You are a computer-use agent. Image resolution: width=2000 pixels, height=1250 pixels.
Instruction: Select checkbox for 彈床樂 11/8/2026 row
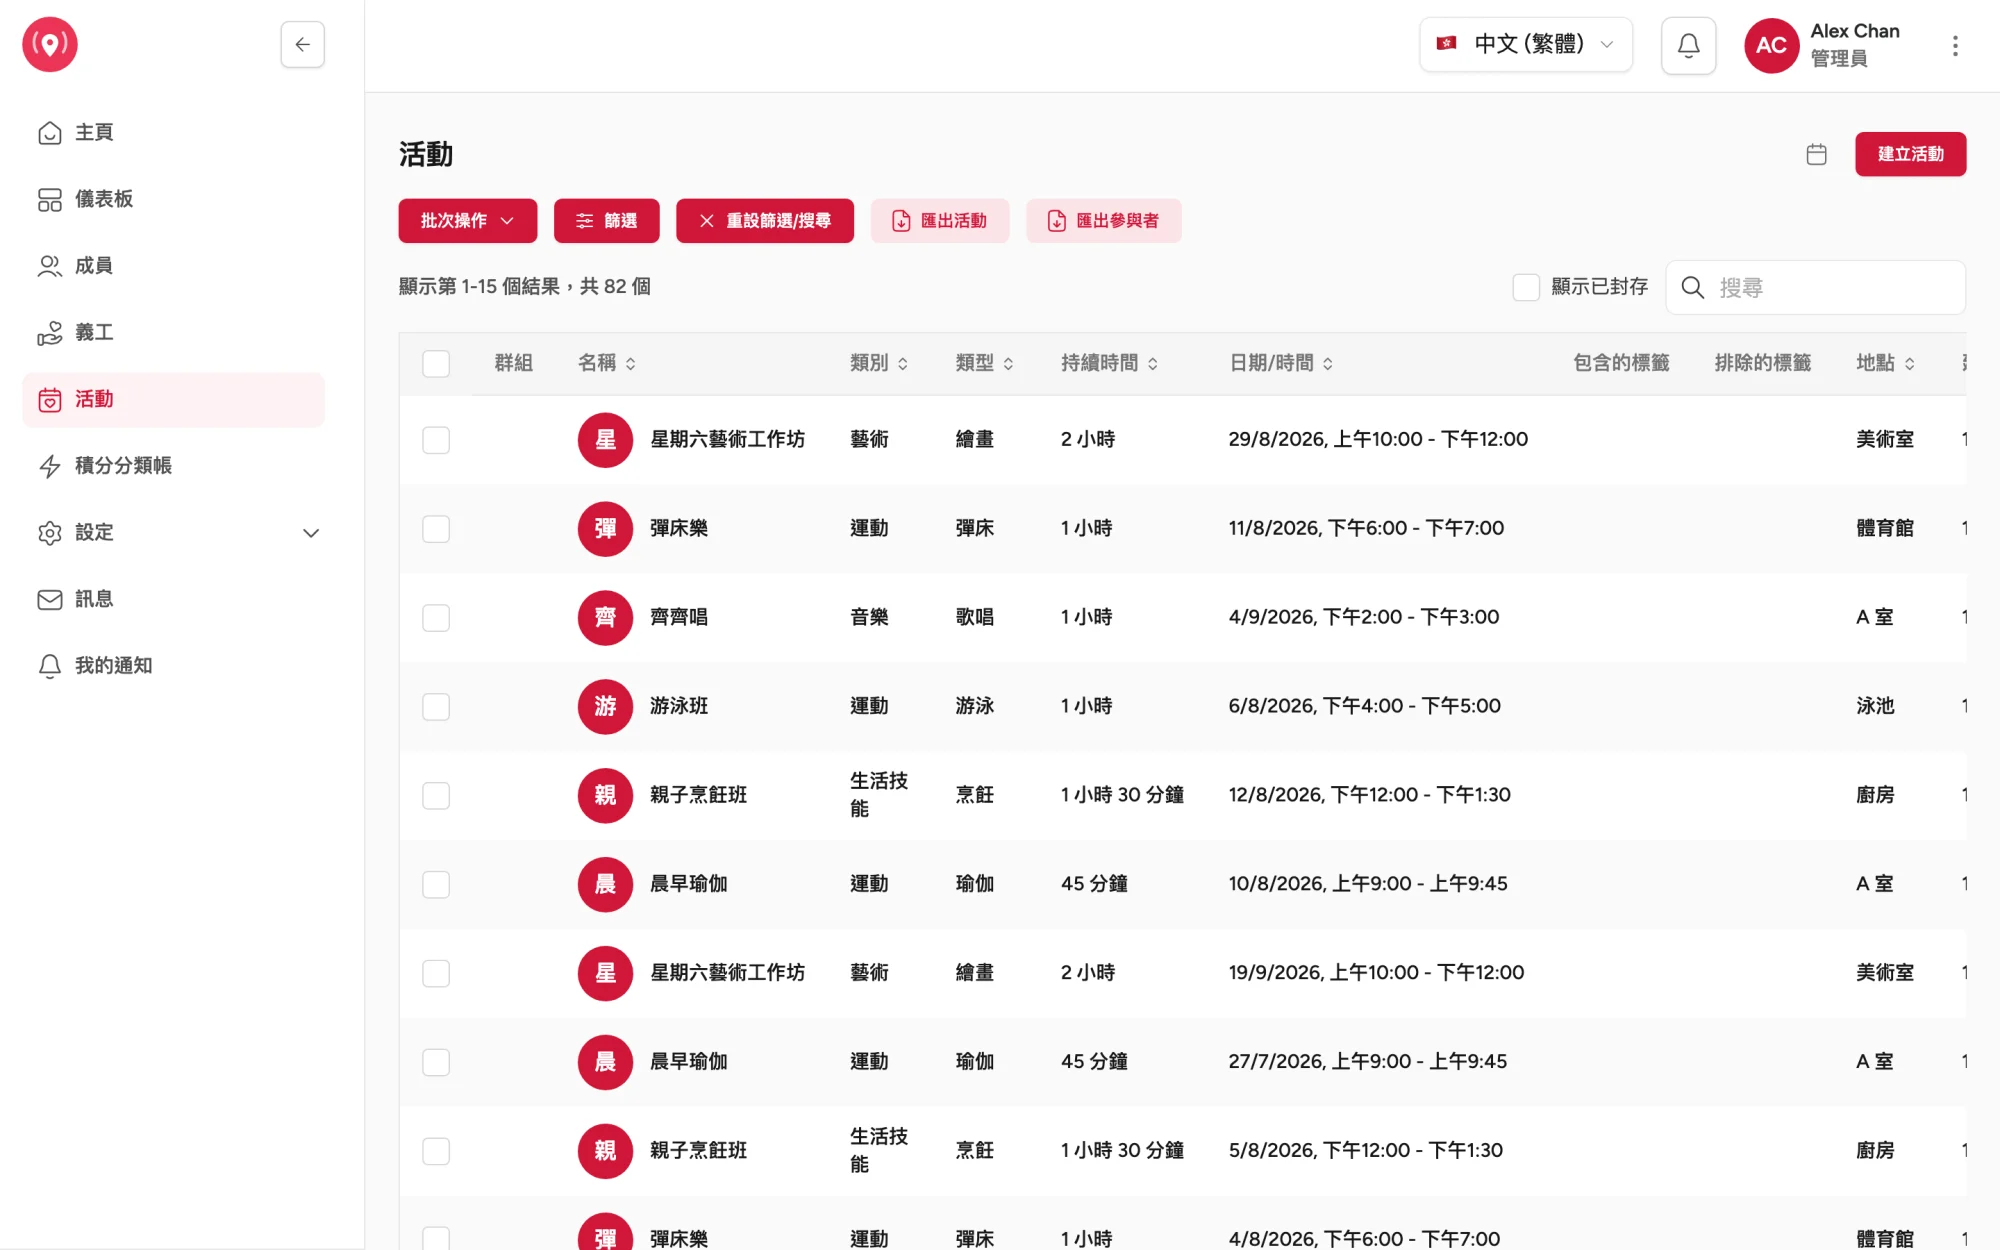(x=436, y=528)
